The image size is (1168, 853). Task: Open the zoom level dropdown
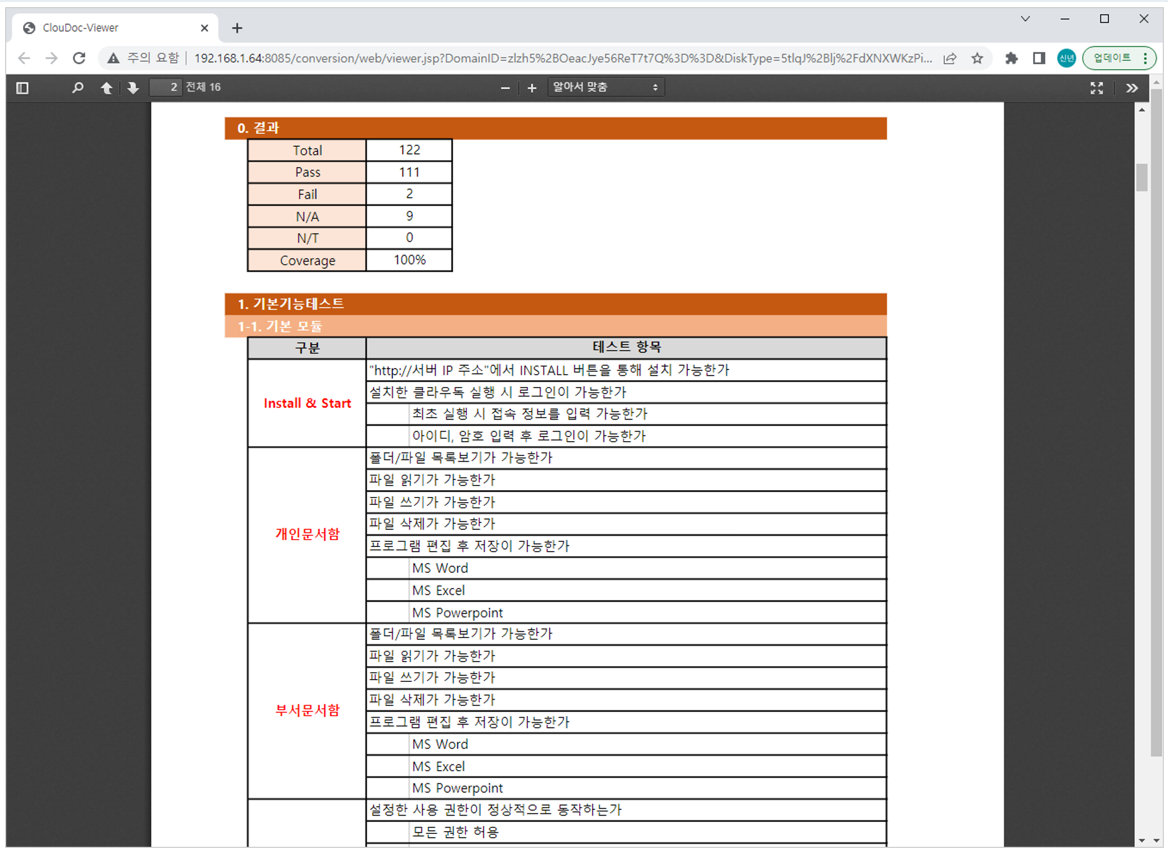click(x=606, y=88)
